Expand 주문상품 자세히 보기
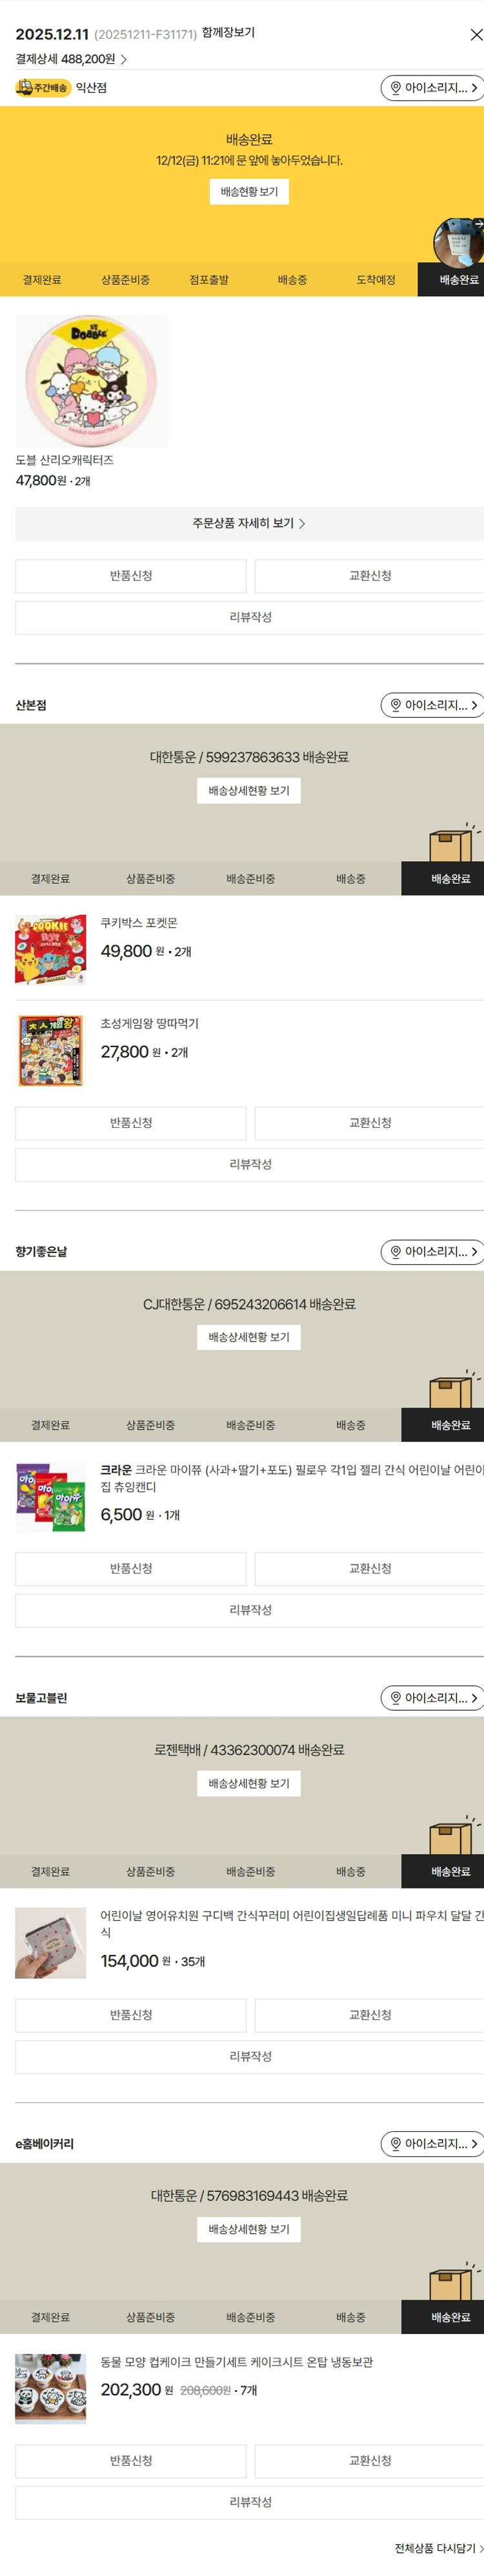The height and width of the screenshot is (2576, 484). pos(249,523)
